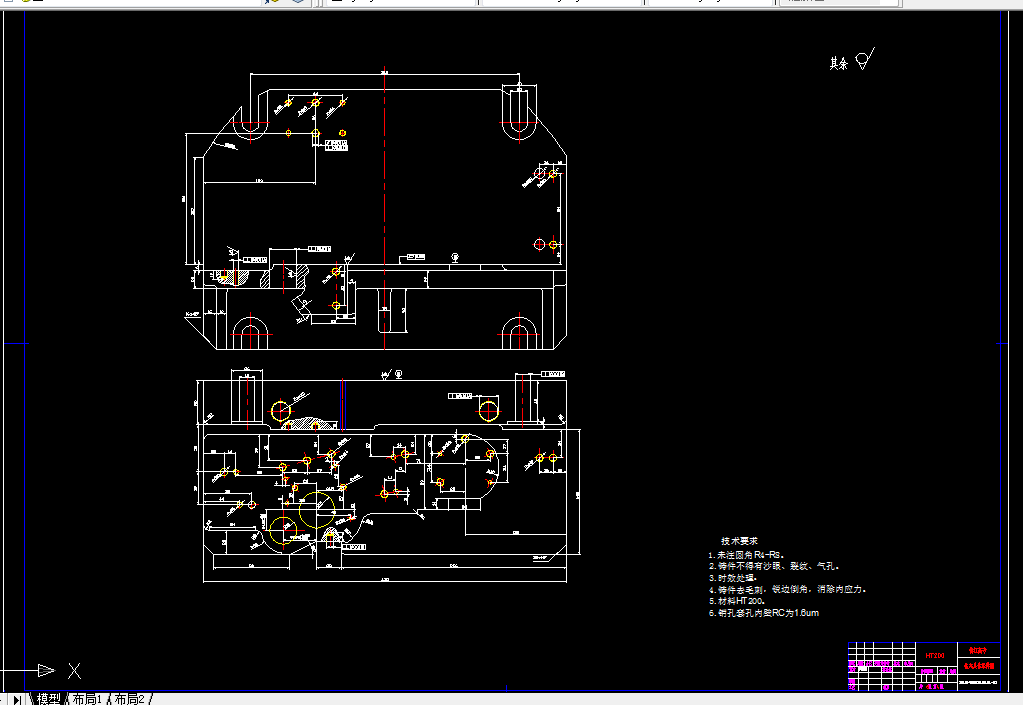
Task: Select the surface roughness symbol beside 其余
Action: (864, 59)
